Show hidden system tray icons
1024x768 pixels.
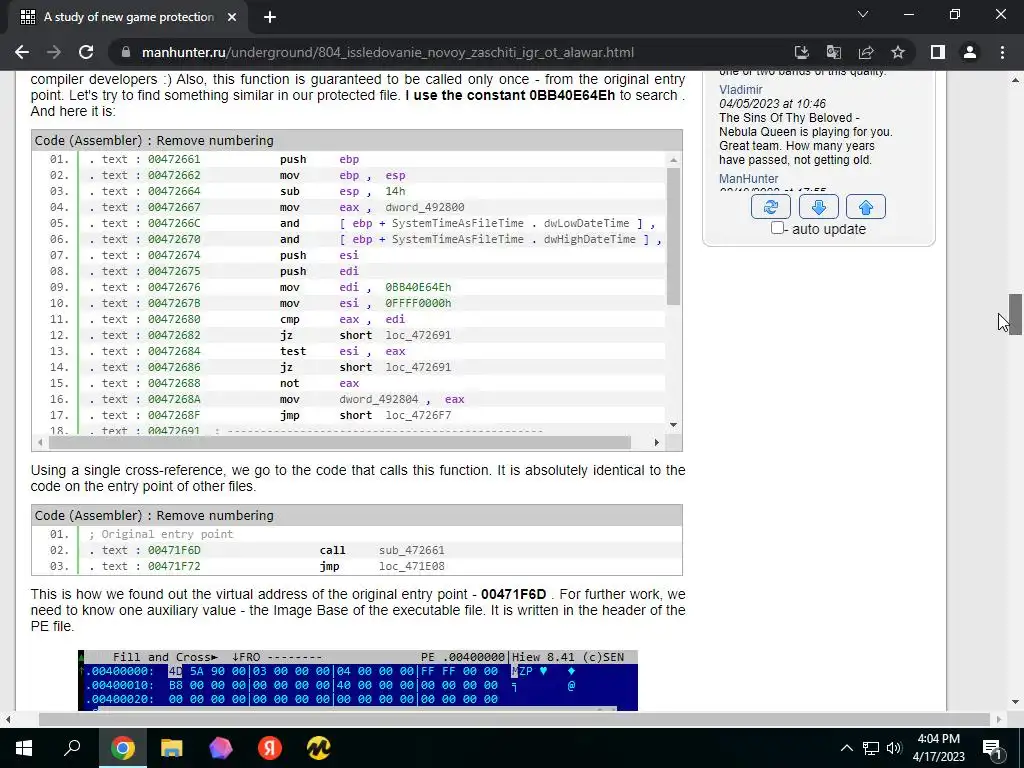click(x=846, y=748)
